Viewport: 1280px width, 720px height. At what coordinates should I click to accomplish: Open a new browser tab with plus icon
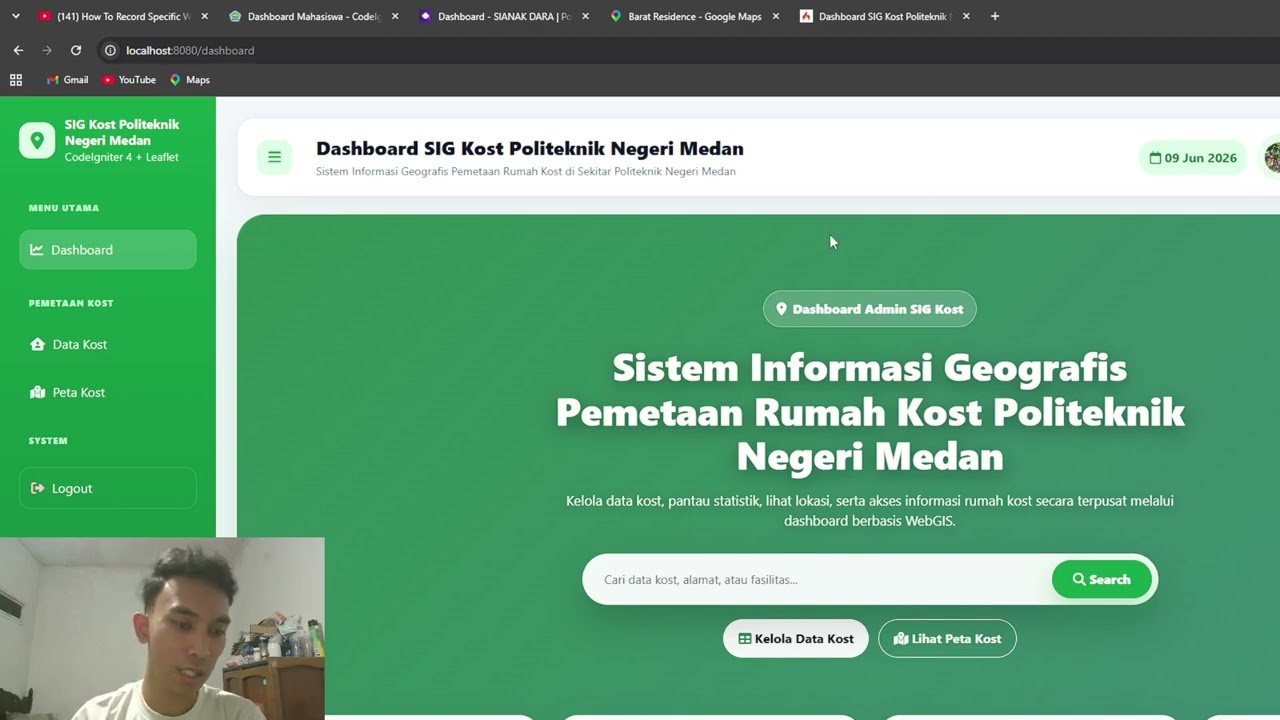[994, 16]
